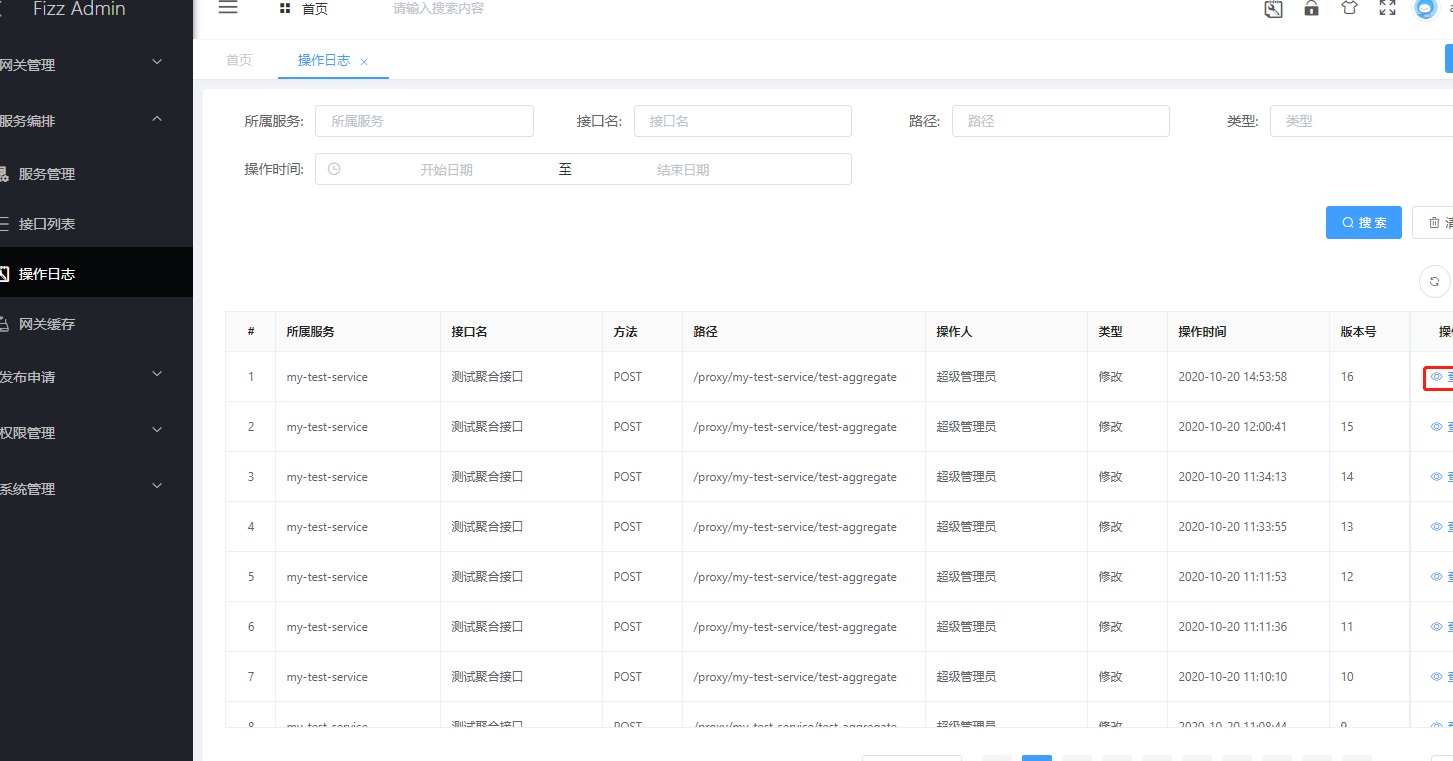Click the grid icon beside 首页 breadcrumb

(x=285, y=9)
